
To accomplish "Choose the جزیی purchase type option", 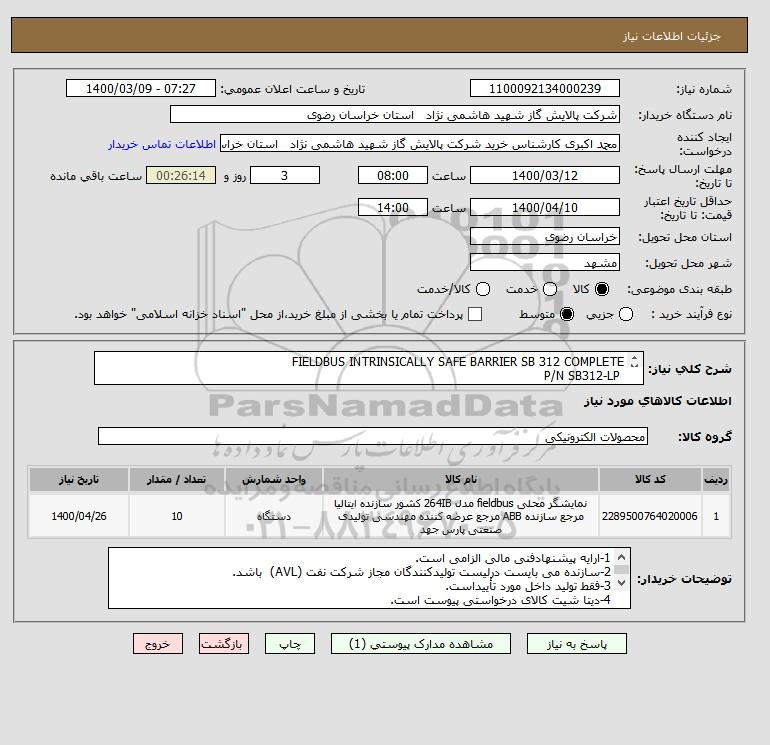I will 626,314.
